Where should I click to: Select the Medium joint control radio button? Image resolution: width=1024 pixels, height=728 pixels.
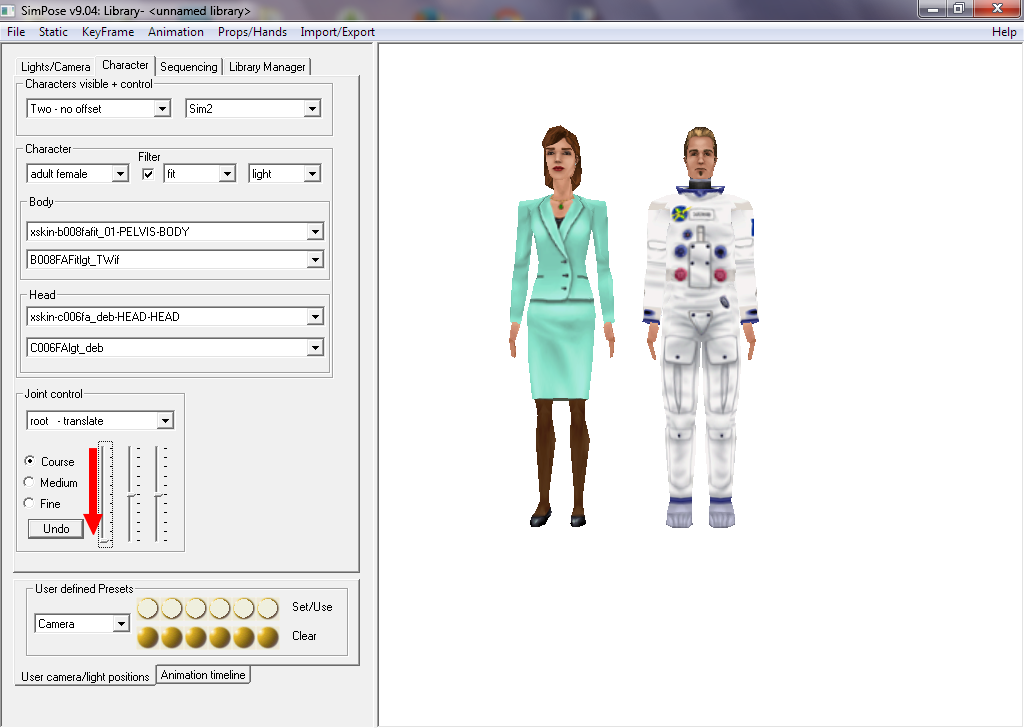pyautogui.click(x=30, y=483)
